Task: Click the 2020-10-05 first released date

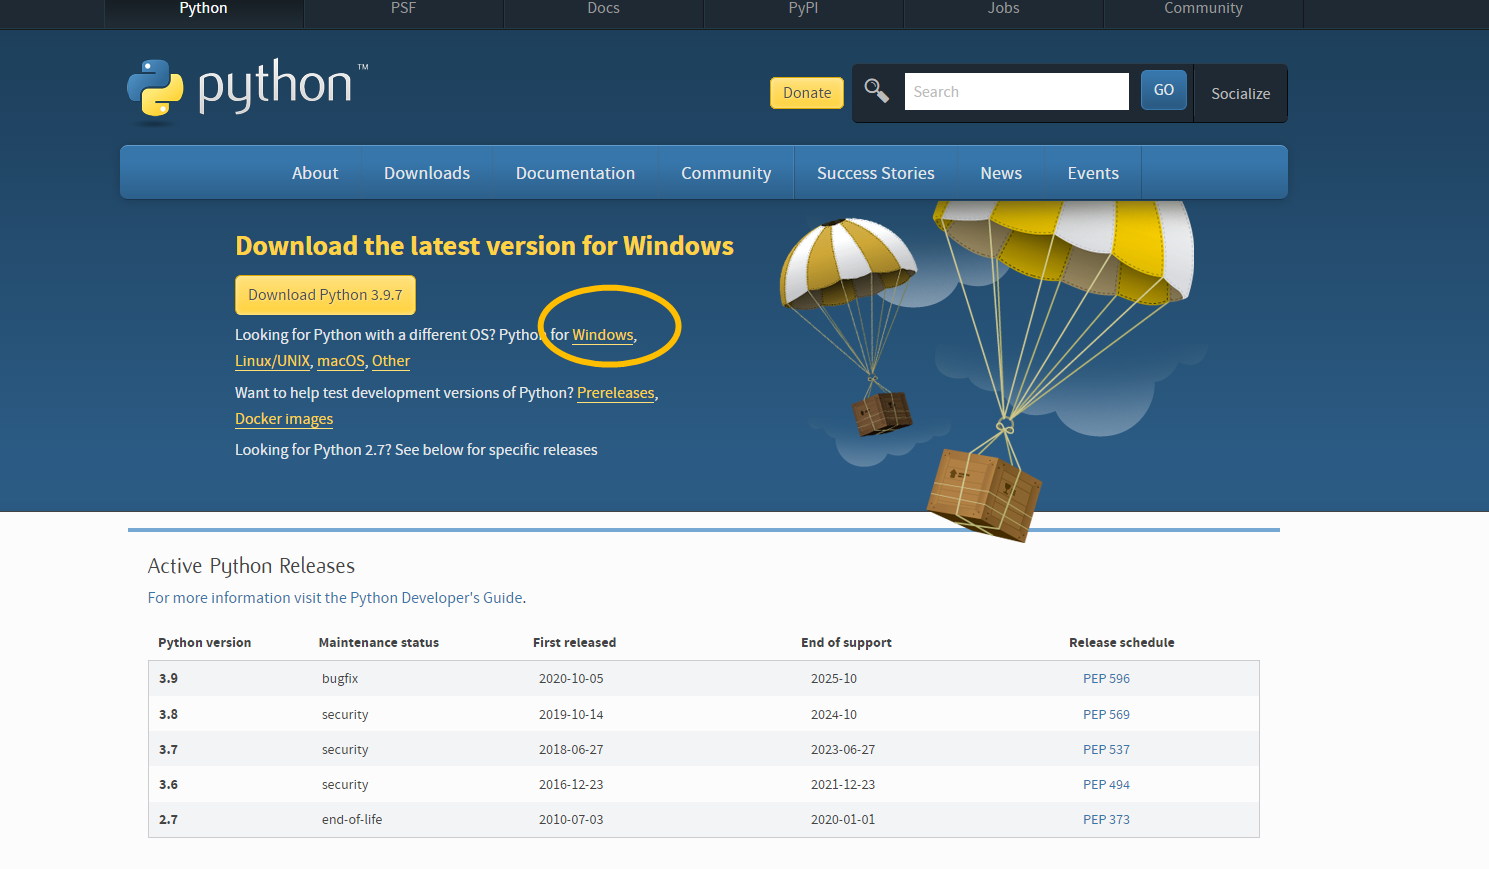Action: point(571,679)
